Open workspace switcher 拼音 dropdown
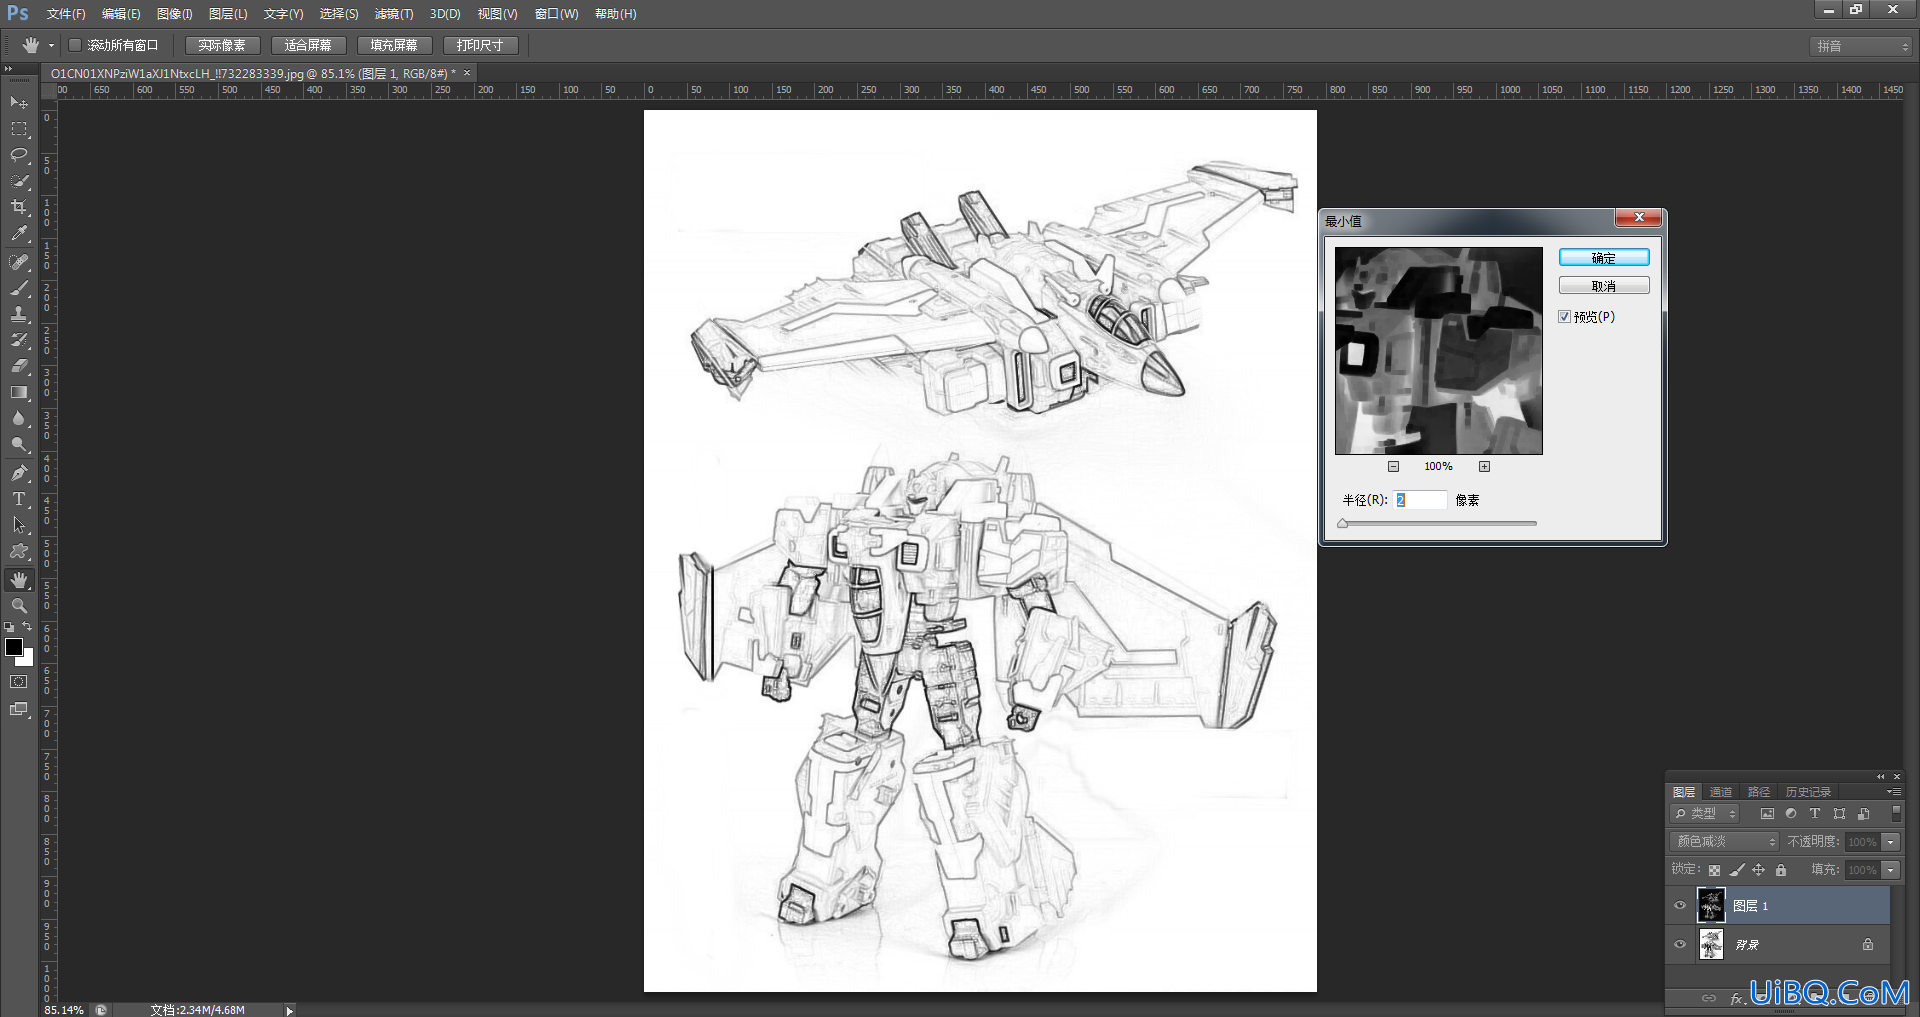Screen dimensions: 1920x1017 [1861, 46]
